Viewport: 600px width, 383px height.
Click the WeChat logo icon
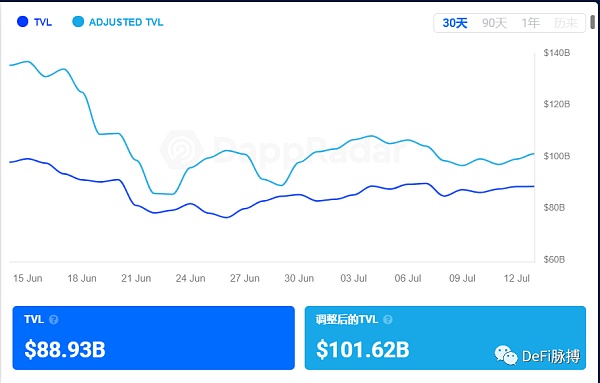tap(506, 355)
